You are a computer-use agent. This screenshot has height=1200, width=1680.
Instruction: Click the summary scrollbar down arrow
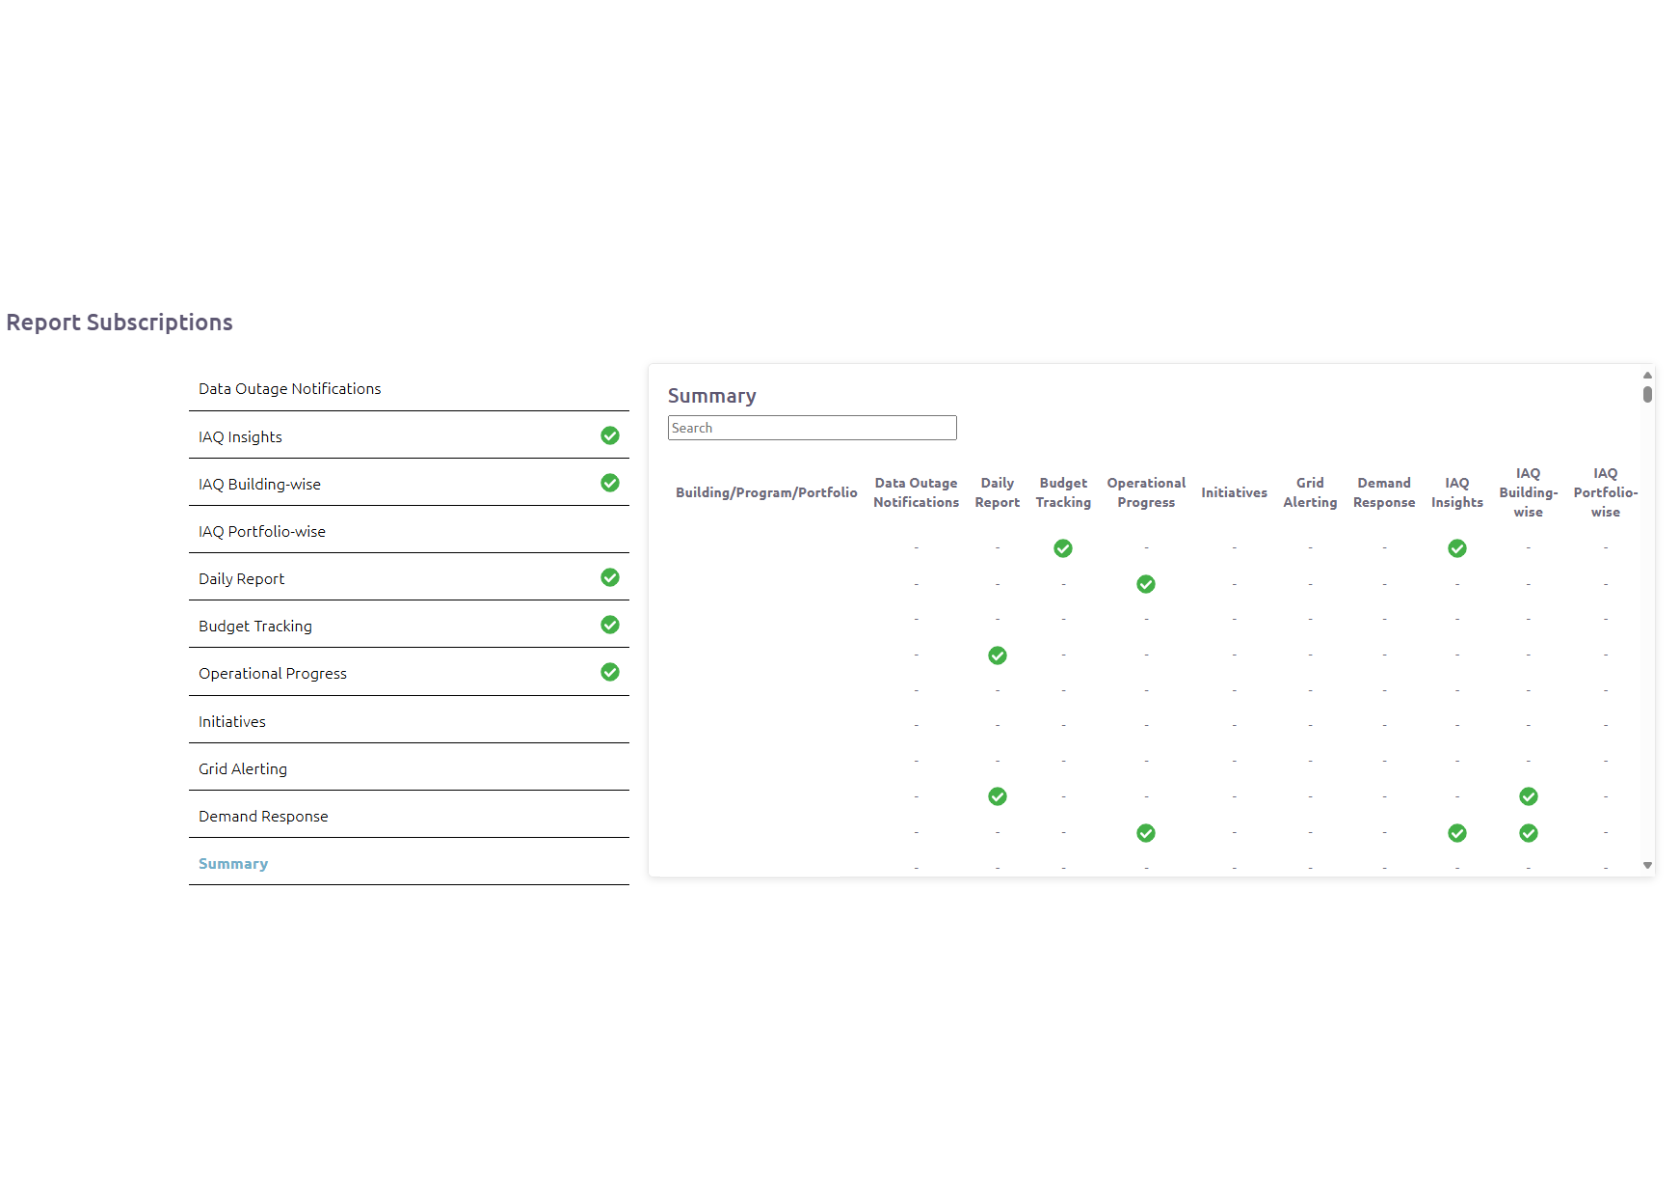[1647, 866]
